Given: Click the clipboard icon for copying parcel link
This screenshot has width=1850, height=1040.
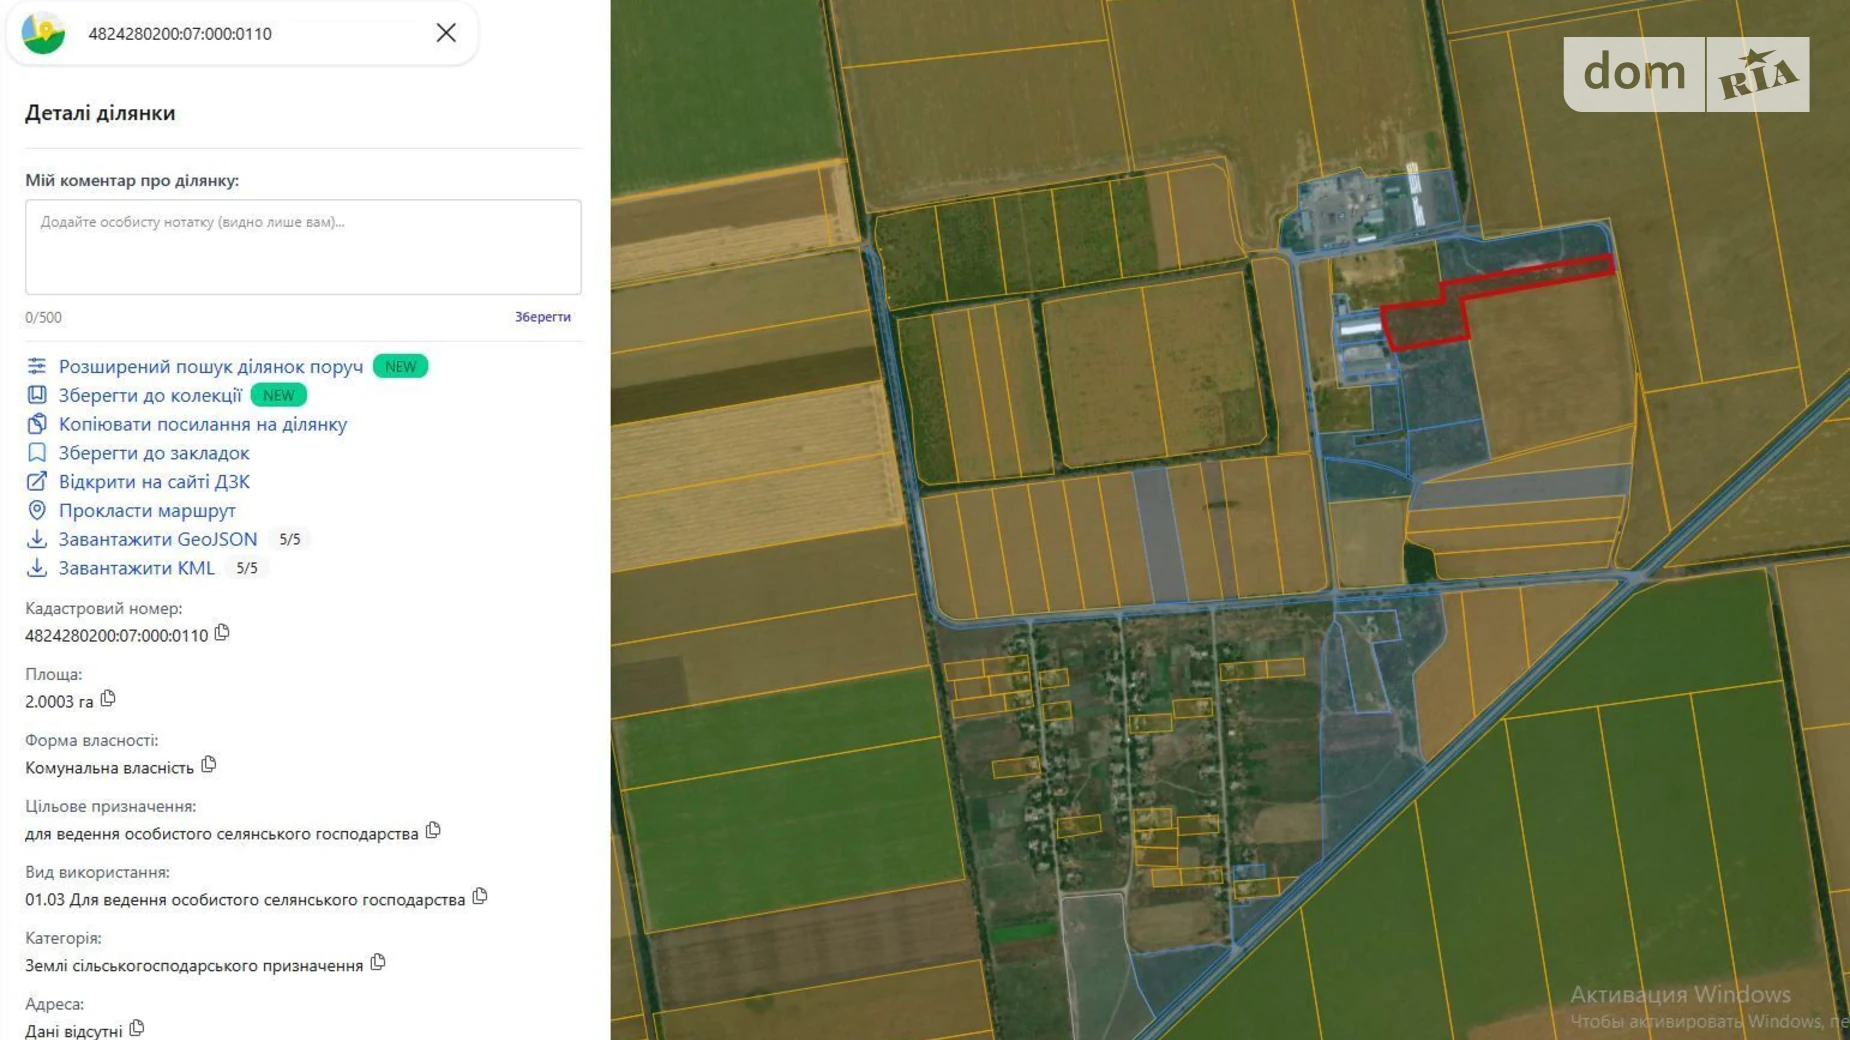Looking at the screenshot, I should coord(37,424).
